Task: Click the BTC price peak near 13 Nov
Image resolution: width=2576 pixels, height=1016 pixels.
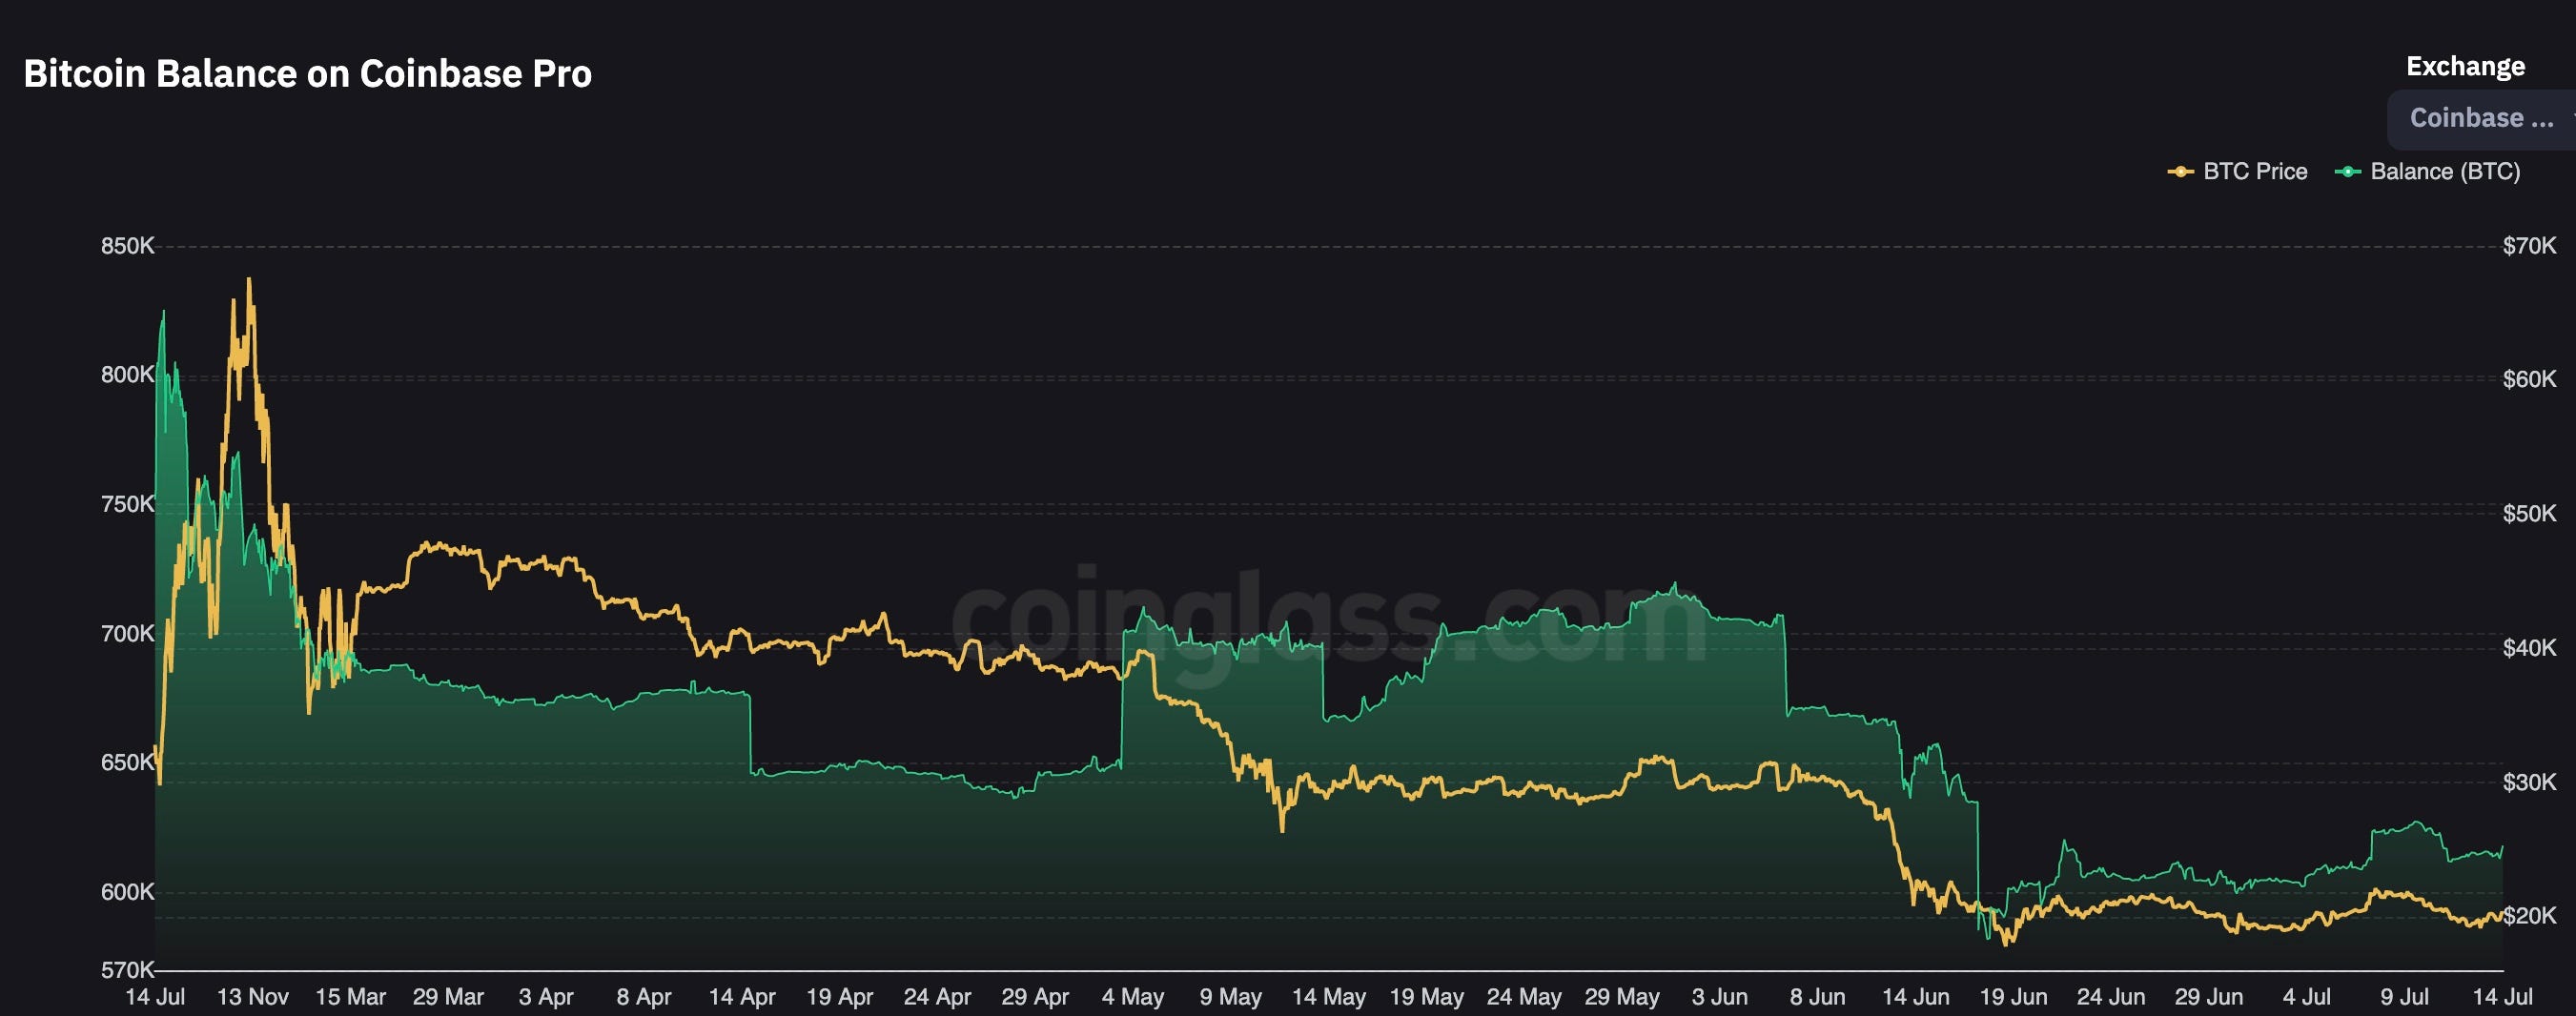Action: click(x=249, y=280)
